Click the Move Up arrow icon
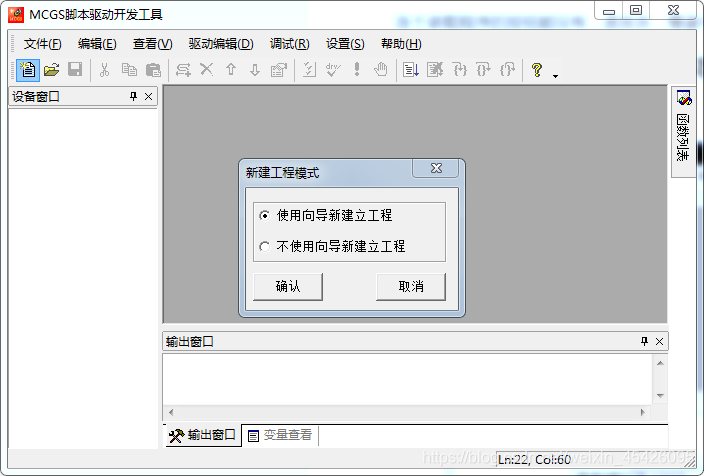704x476 pixels. (231, 70)
